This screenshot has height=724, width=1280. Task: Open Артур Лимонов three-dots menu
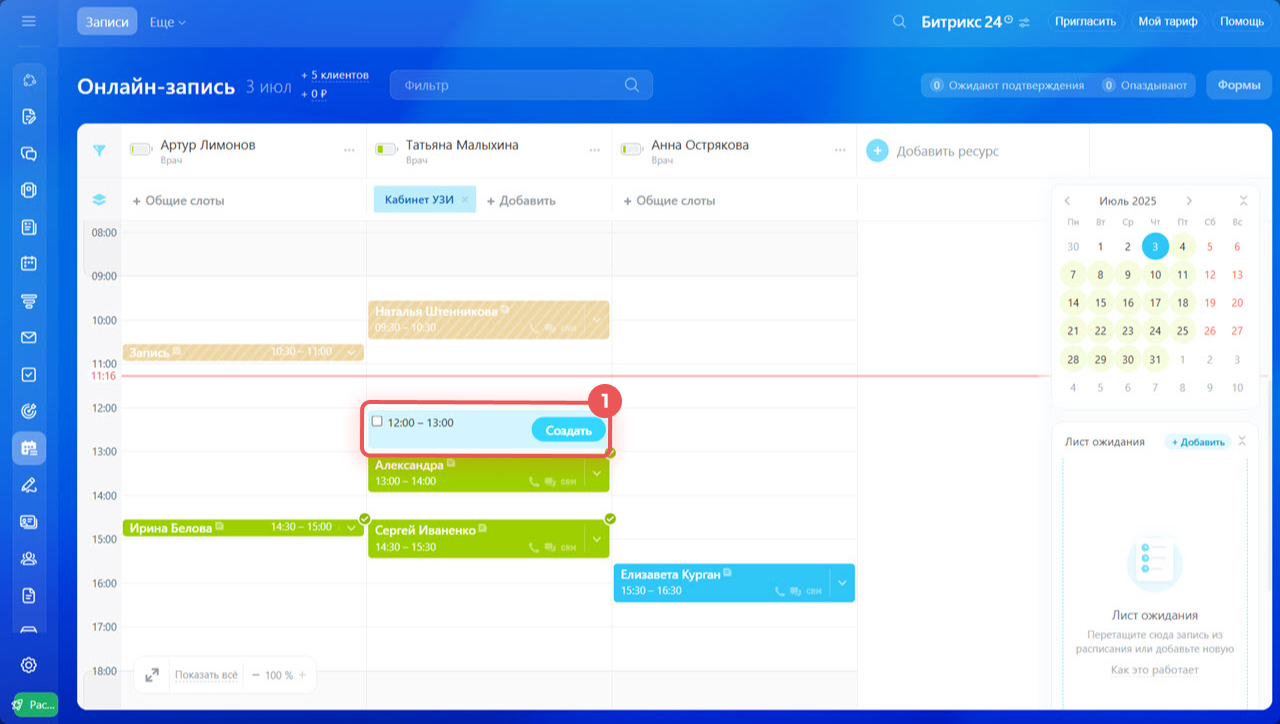[x=349, y=150]
